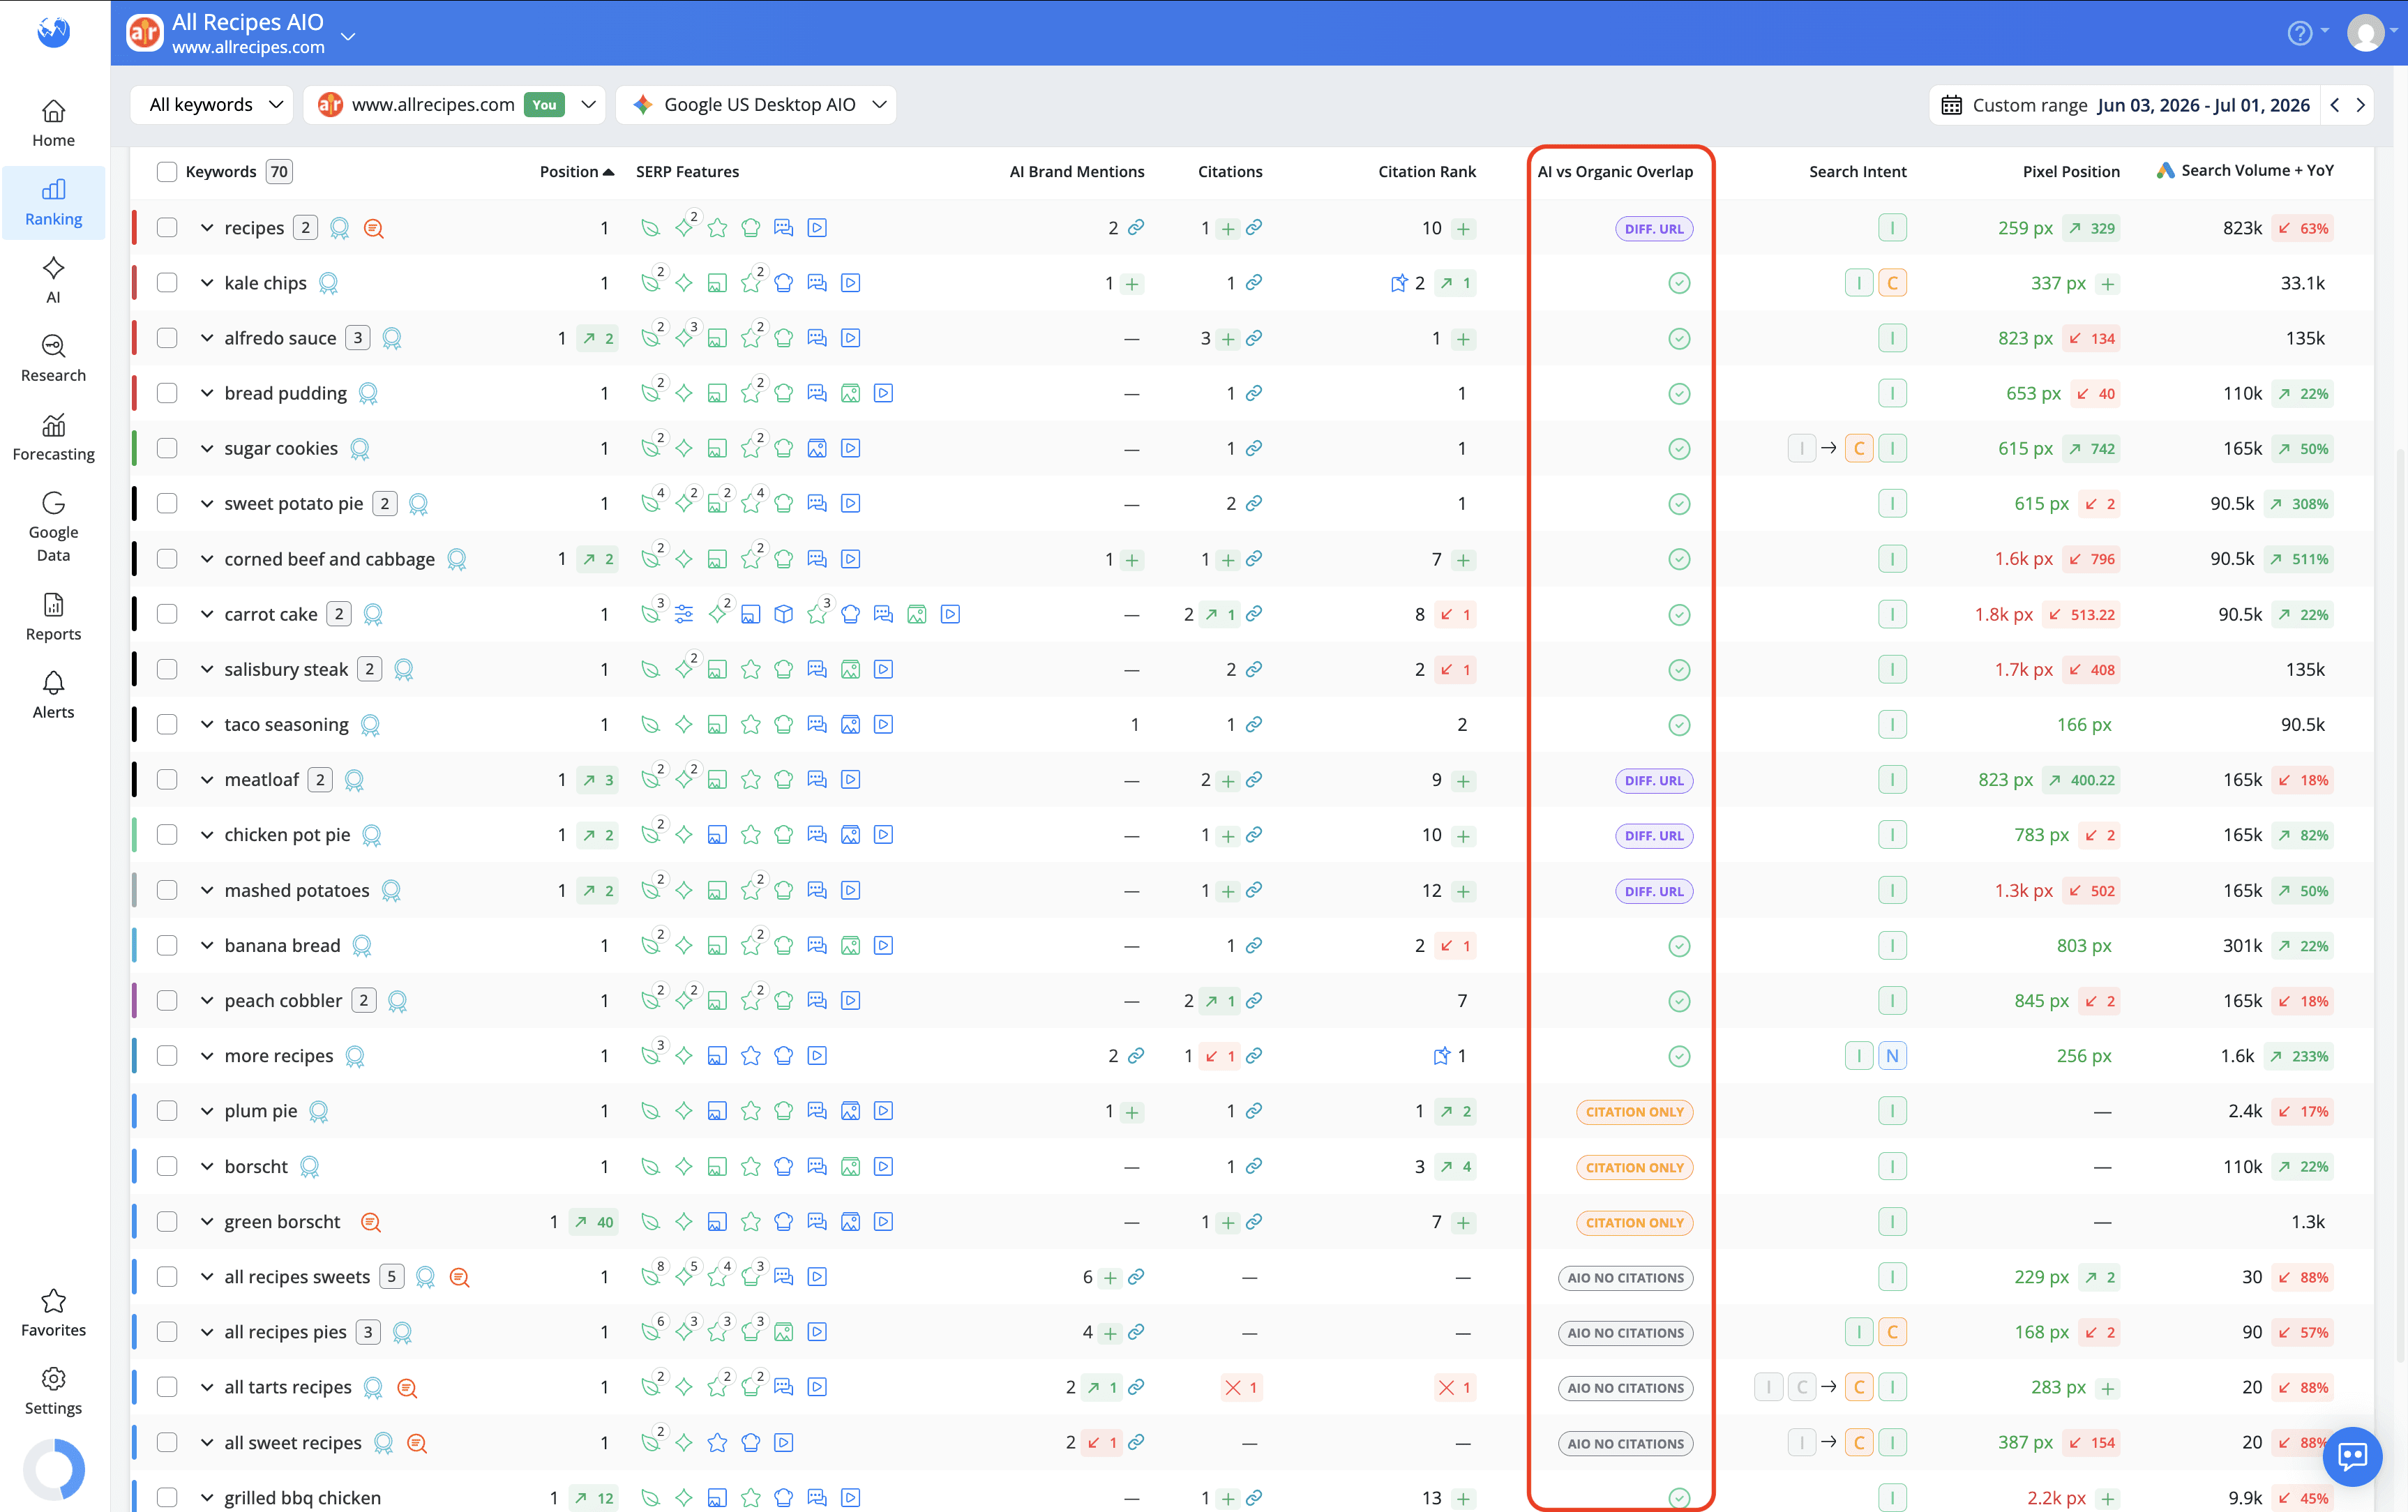The width and height of the screenshot is (2408, 1512).
Task: Click the red color tag on recipes row
Action: pyautogui.click(x=134, y=228)
